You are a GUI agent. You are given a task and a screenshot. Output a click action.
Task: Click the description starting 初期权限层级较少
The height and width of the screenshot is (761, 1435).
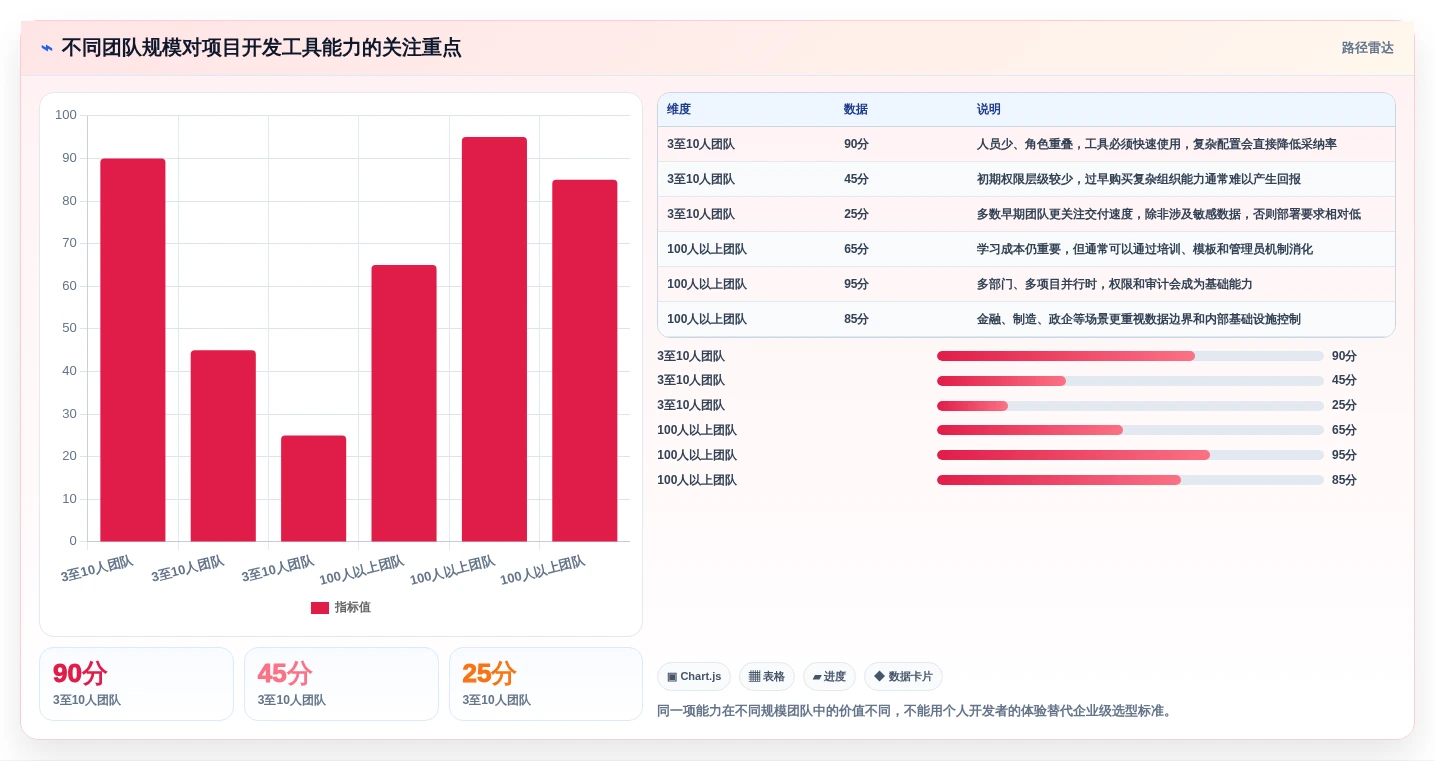[x=1139, y=179]
